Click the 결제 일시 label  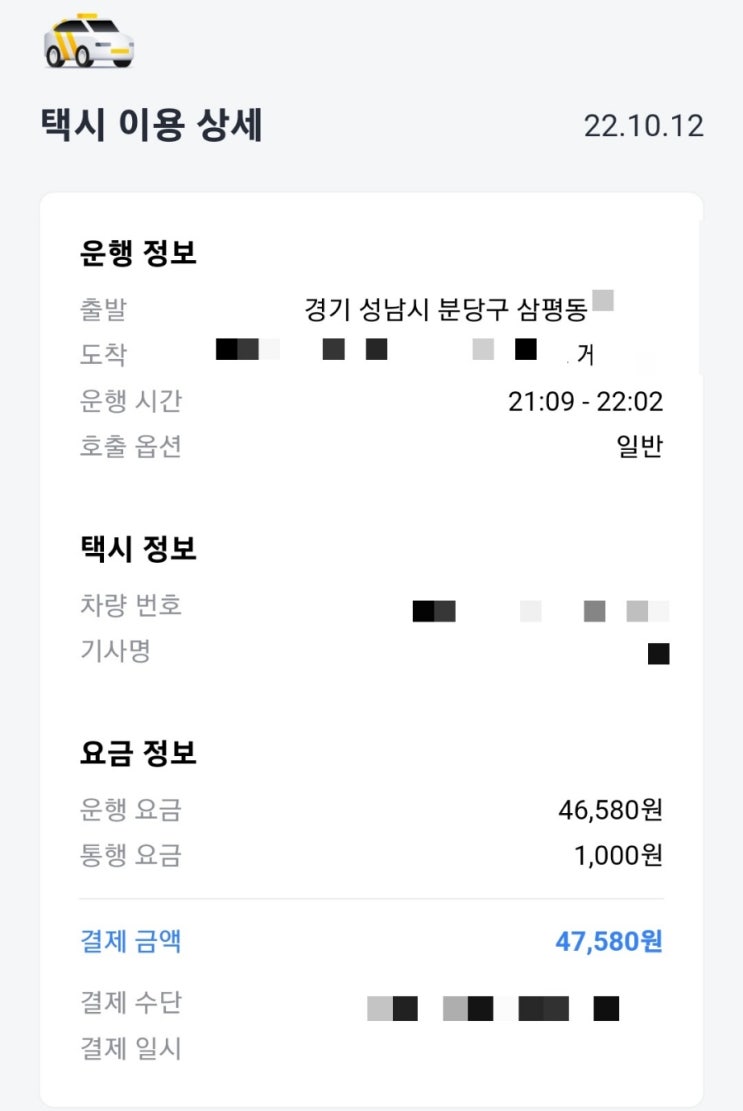(x=130, y=1049)
